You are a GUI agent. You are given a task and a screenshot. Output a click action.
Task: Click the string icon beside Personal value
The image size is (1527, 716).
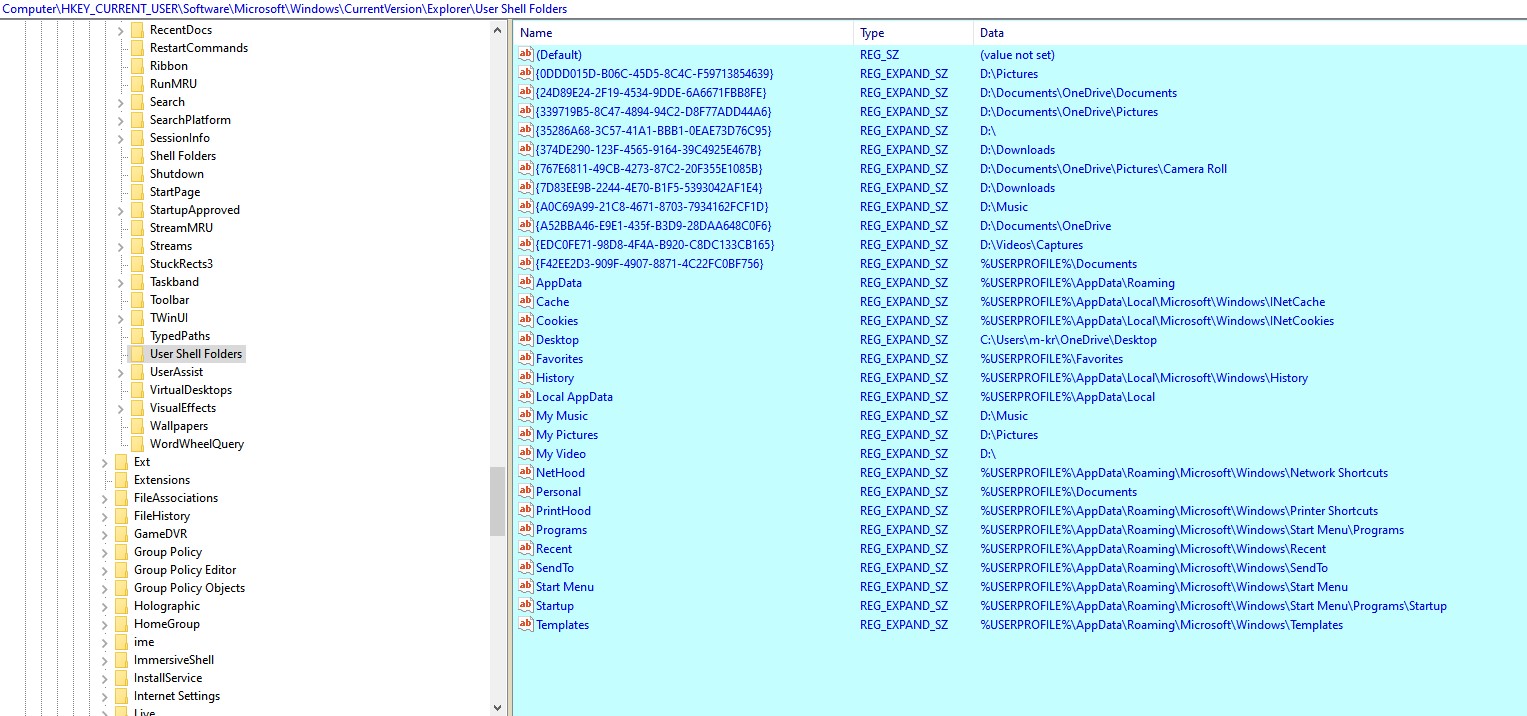[x=526, y=492]
